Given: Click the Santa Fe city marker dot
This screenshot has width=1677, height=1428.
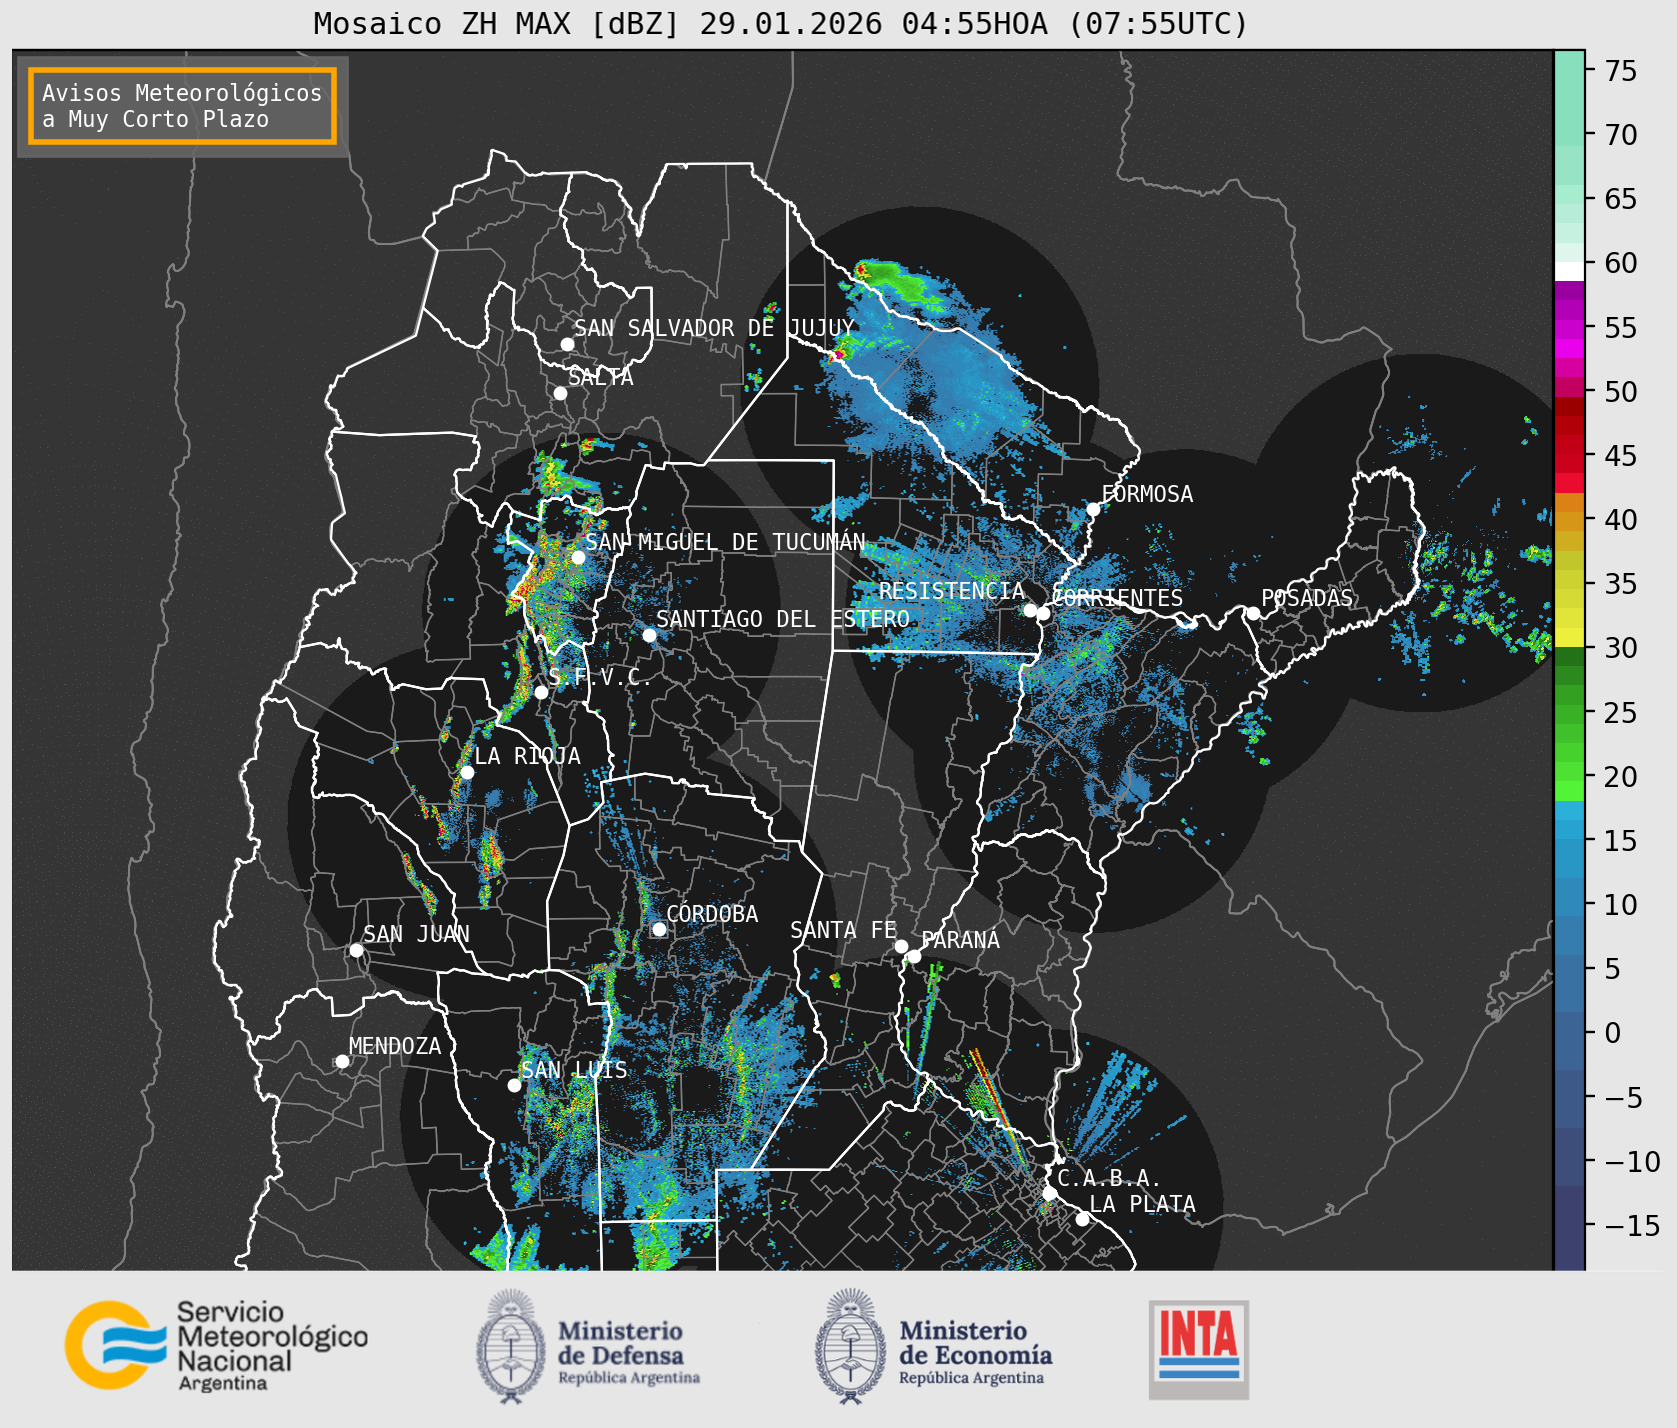Looking at the screenshot, I should 901,946.
